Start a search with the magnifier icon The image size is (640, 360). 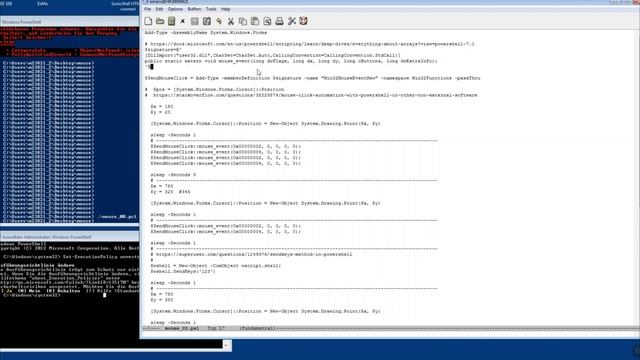click(x=267, y=21)
